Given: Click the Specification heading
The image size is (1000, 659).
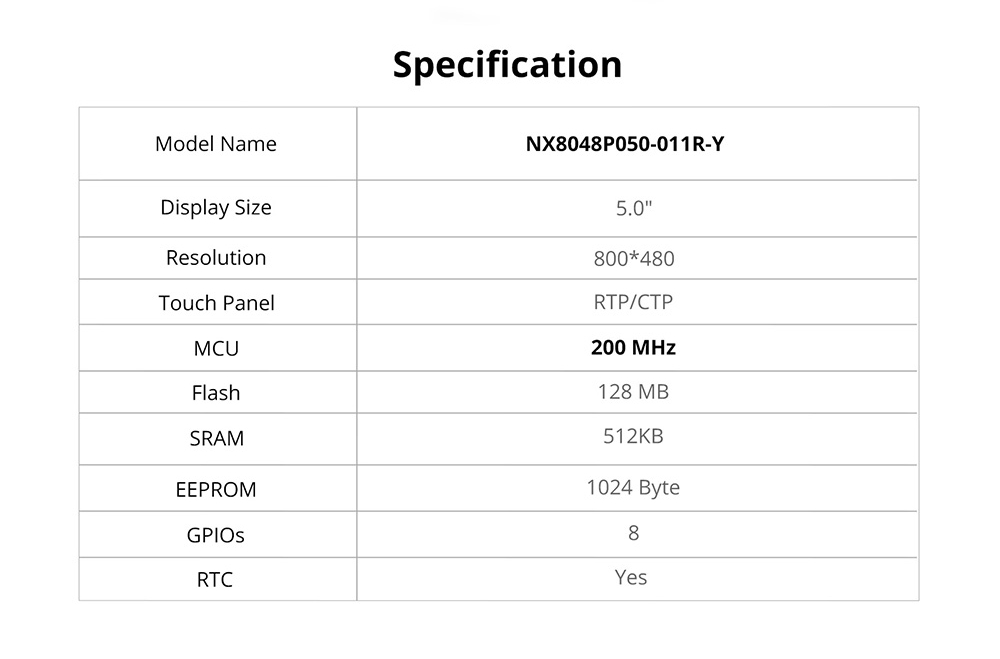Looking at the screenshot, I should point(507,64).
